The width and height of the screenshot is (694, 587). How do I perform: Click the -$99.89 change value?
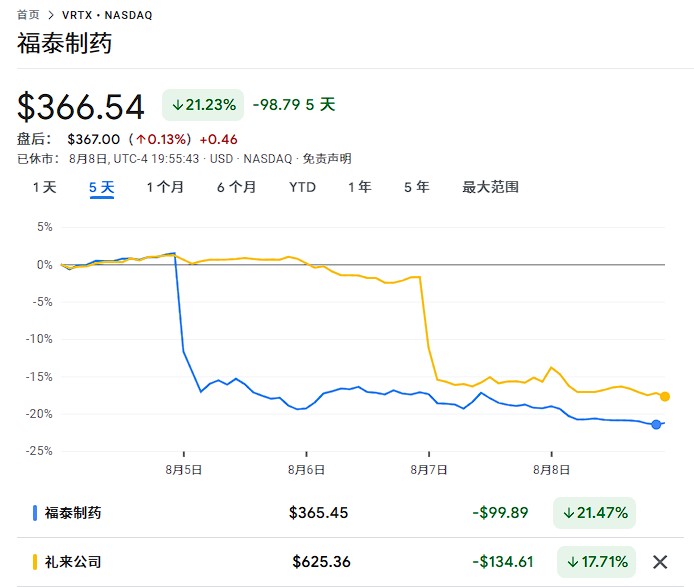click(500, 513)
